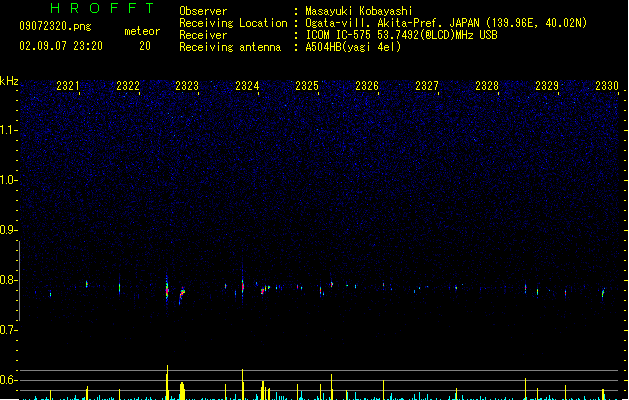The width and height of the screenshot is (629, 400).
Task: Click the 1.1 kHz axis label
Action: [9, 130]
